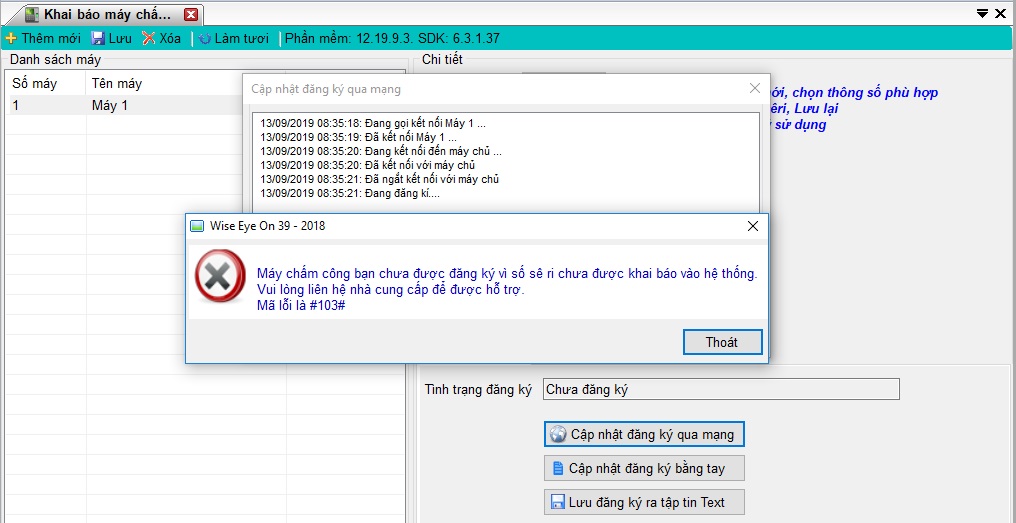Choose Cập nhật đăng ký bằng tay
1016x523 pixels.
click(644, 468)
